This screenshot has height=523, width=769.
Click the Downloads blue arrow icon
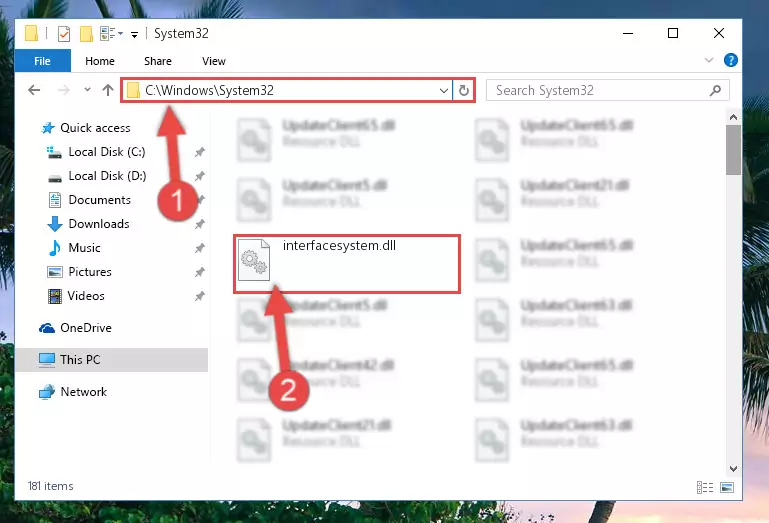tap(54, 224)
